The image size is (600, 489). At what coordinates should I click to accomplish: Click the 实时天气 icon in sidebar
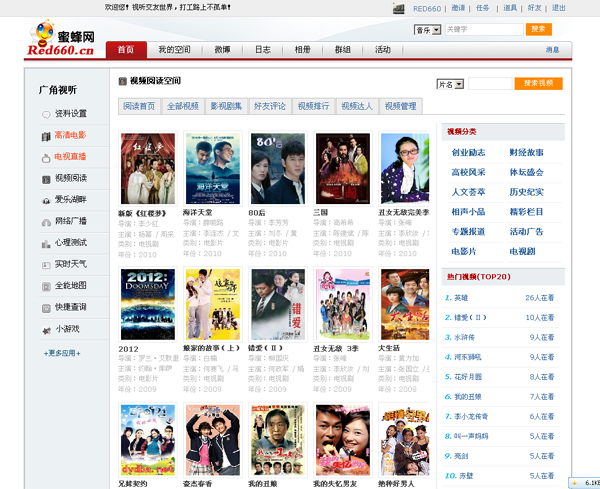46,265
